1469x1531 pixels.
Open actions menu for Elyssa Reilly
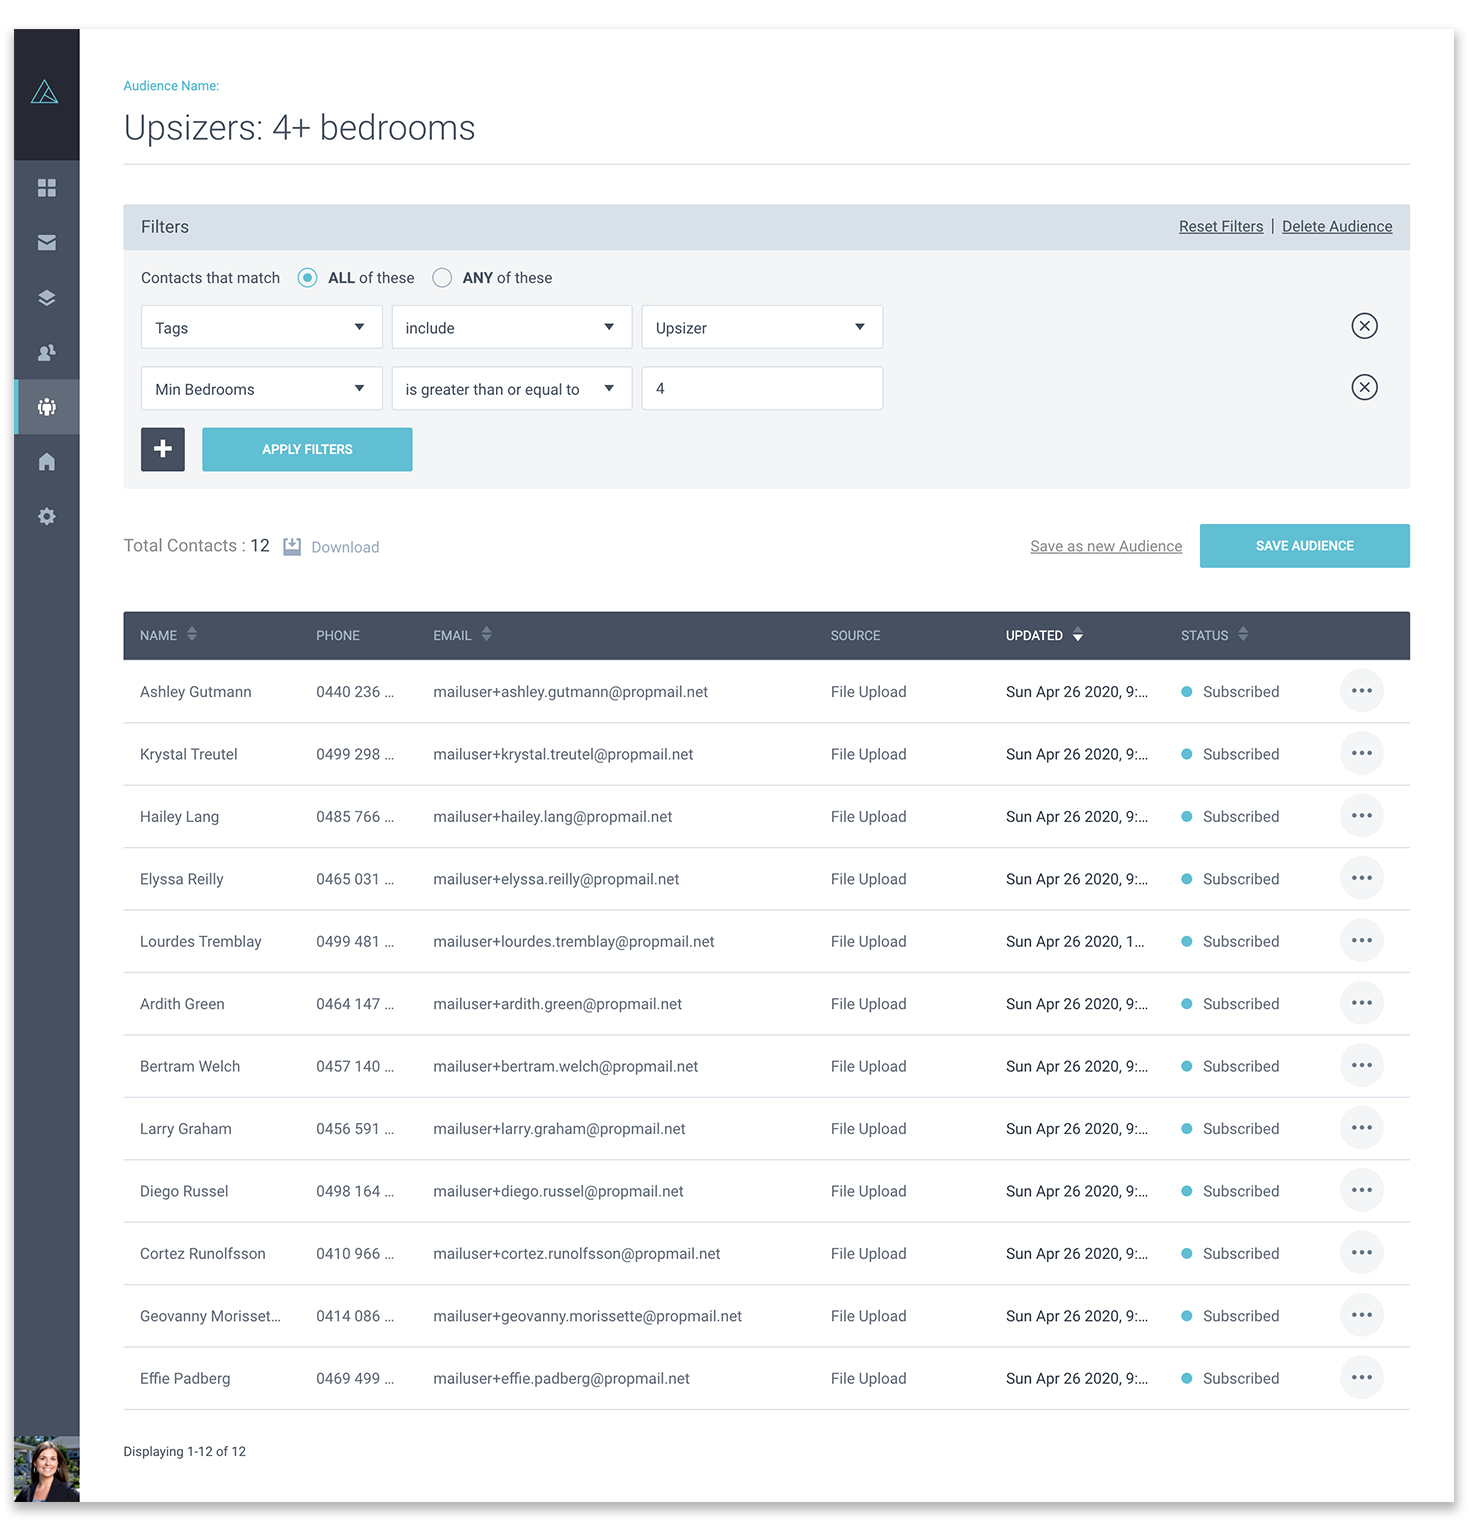[1362, 878]
